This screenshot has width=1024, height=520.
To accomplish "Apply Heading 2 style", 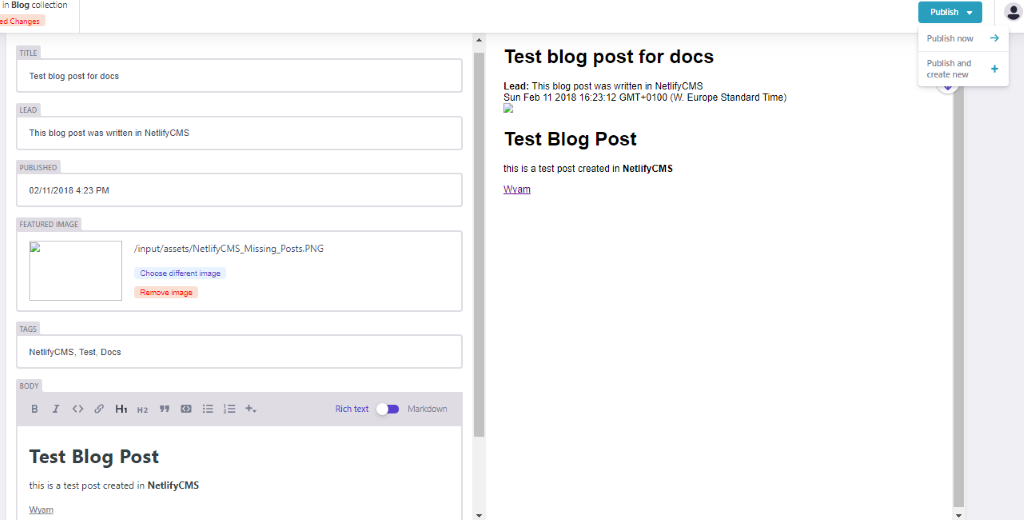I will 143,409.
